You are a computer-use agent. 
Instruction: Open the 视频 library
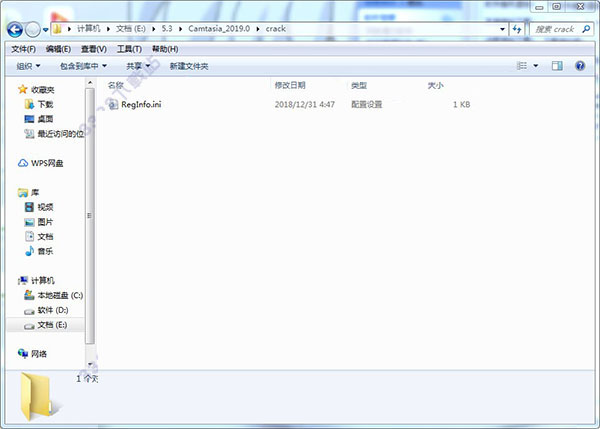click(46, 207)
